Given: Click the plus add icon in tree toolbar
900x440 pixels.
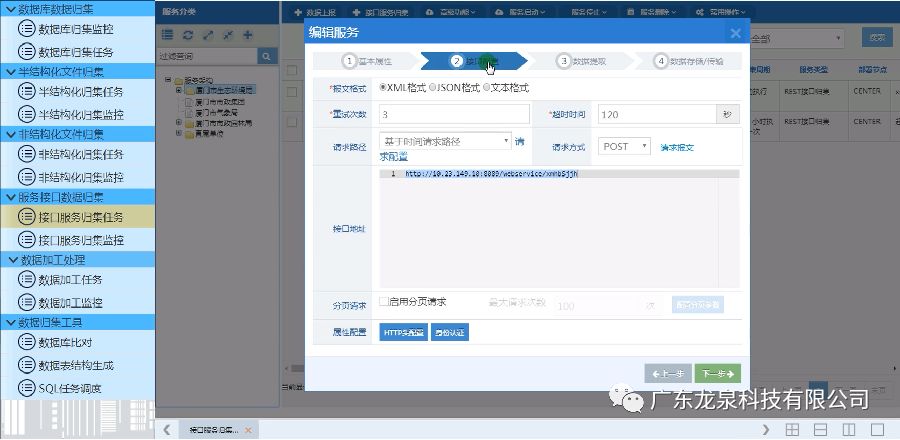Looking at the screenshot, I should click(247, 35).
